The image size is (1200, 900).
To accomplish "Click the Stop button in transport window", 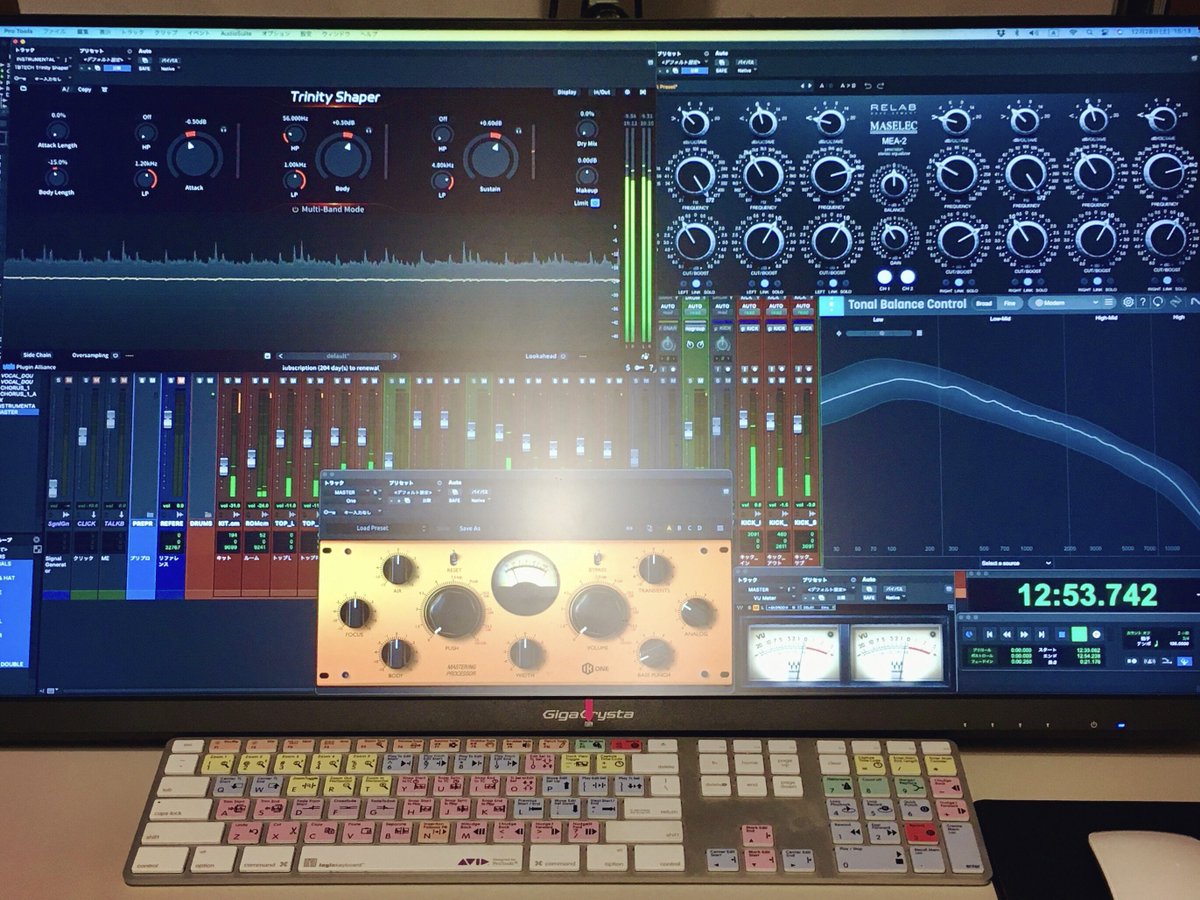I will point(1062,634).
